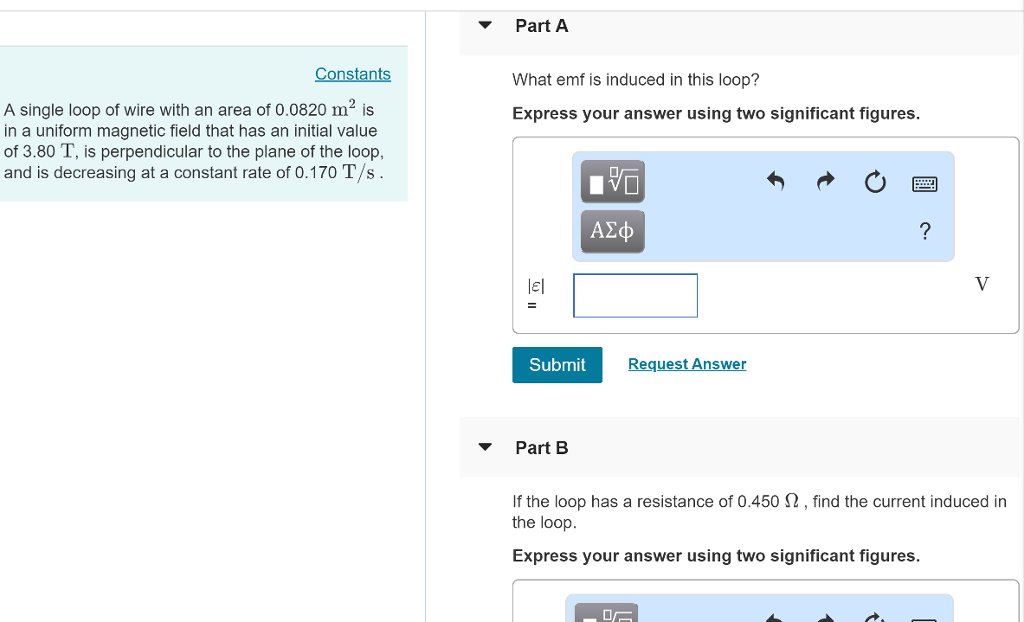The image size is (1024, 622).
Task: Open the keyboard entry help icon
Action: [925, 183]
